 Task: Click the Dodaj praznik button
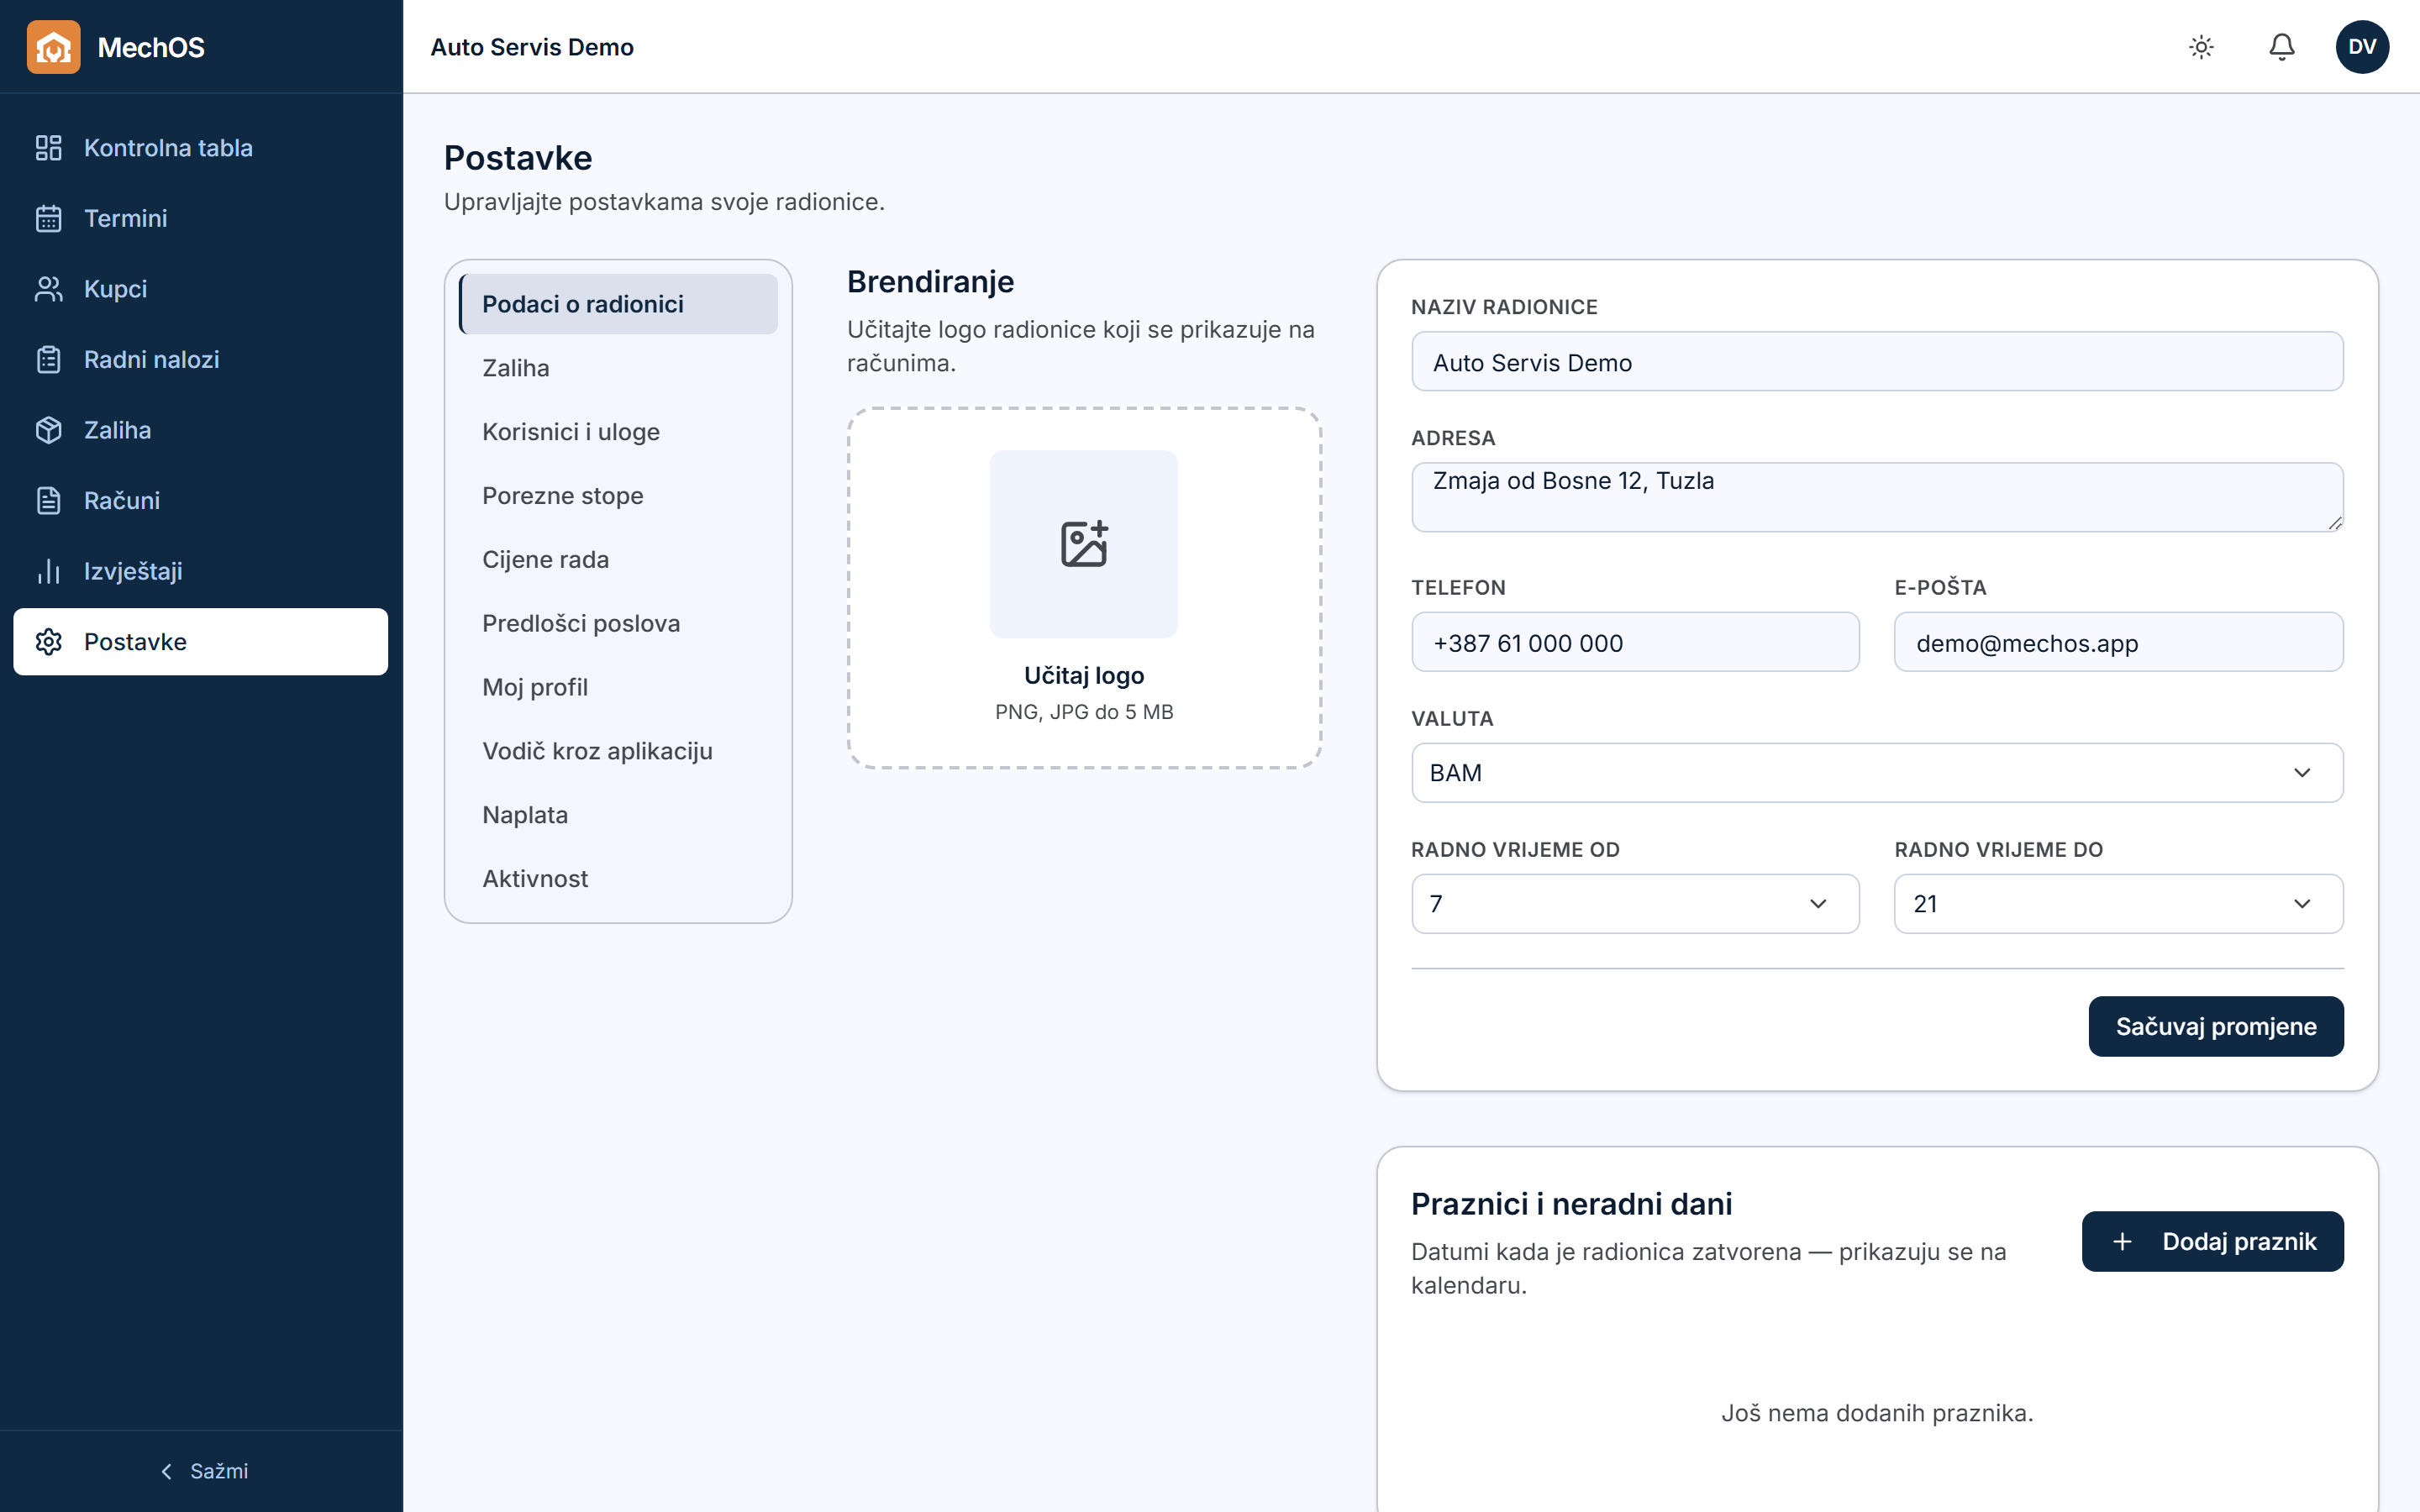click(x=2212, y=1241)
